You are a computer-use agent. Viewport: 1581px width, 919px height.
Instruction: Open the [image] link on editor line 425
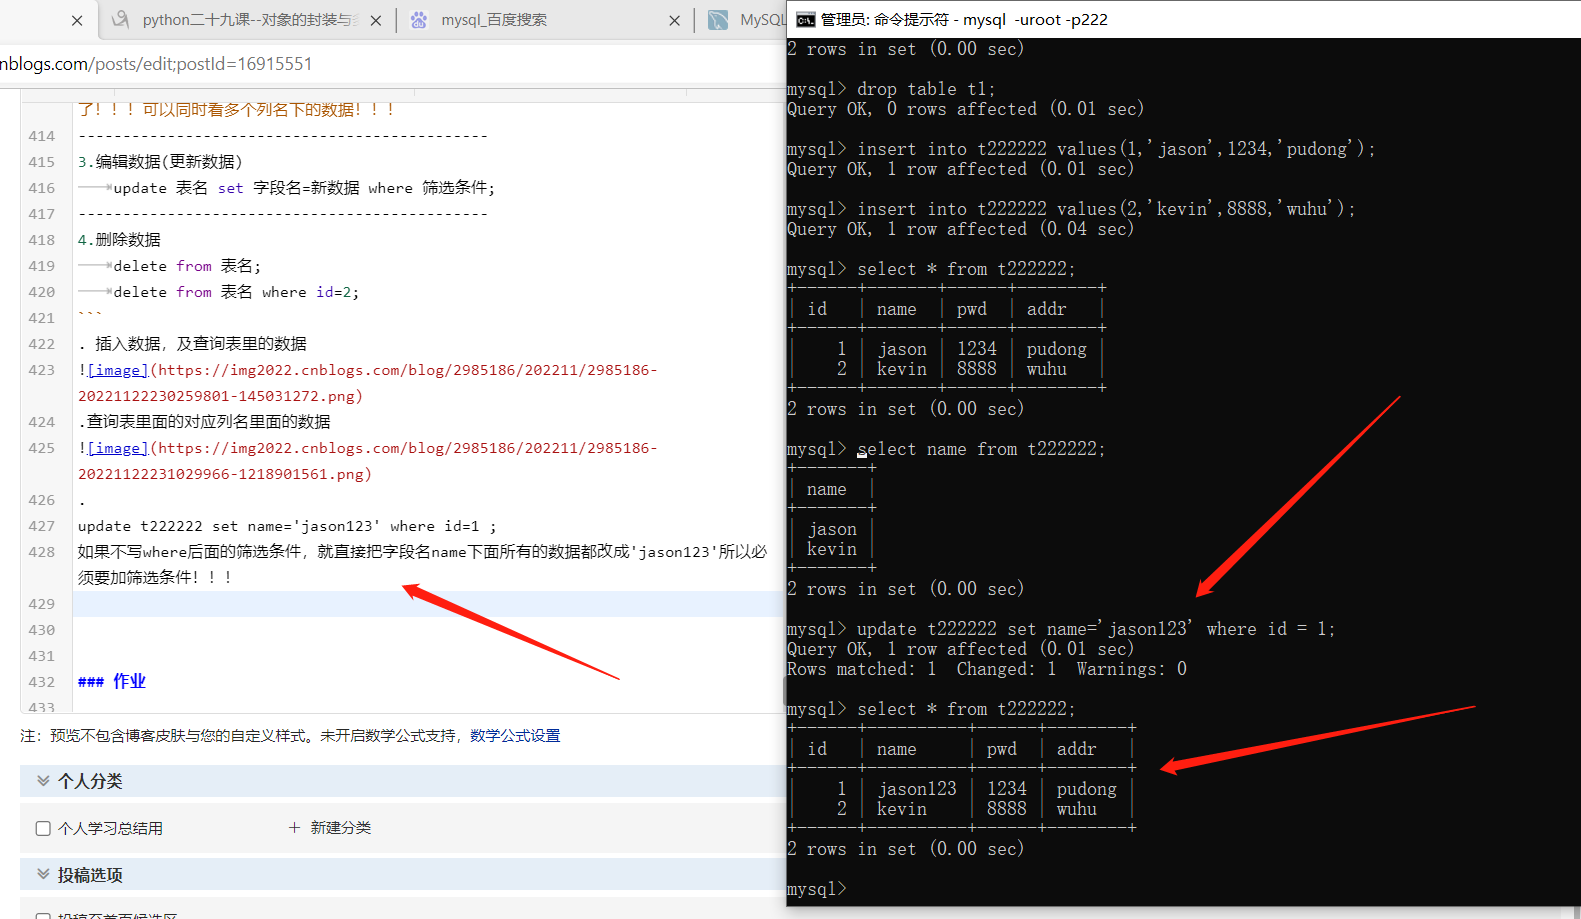click(x=118, y=448)
